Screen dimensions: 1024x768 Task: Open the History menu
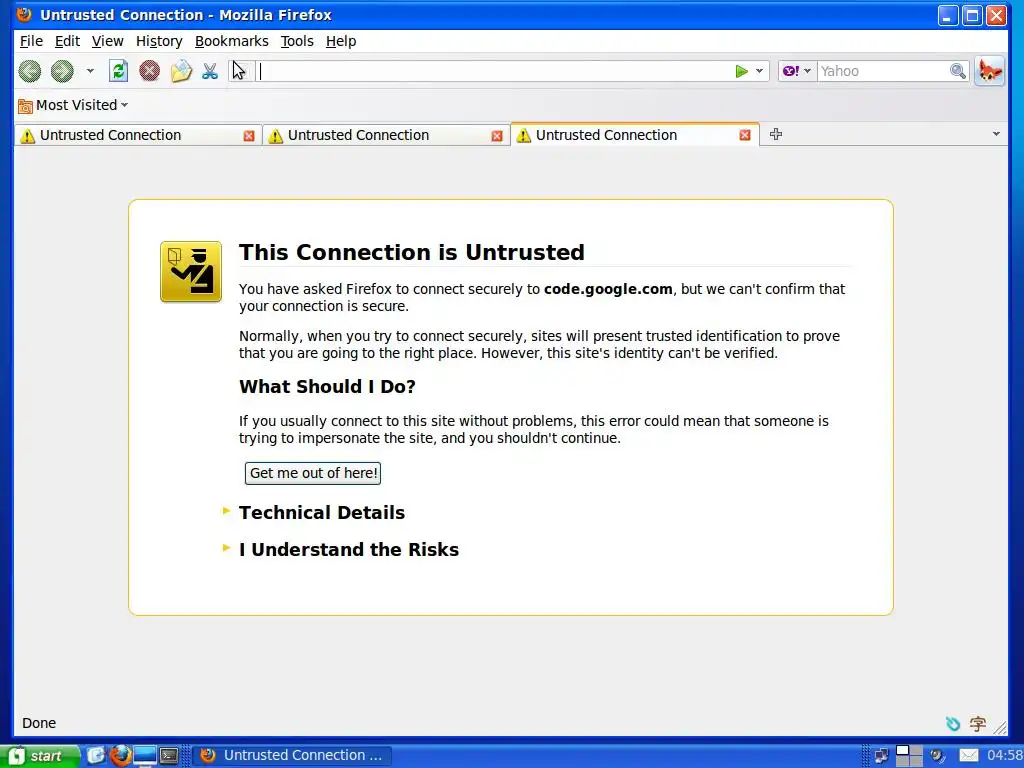click(x=159, y=41)
